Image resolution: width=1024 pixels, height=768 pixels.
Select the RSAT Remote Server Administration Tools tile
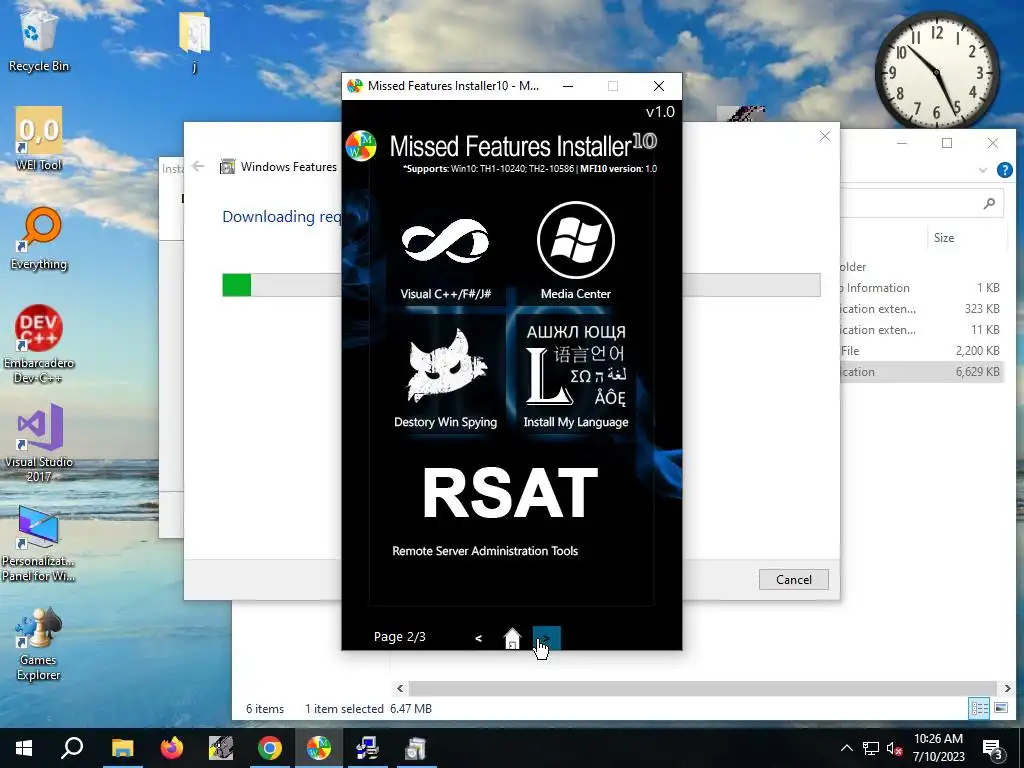(509, 509)
